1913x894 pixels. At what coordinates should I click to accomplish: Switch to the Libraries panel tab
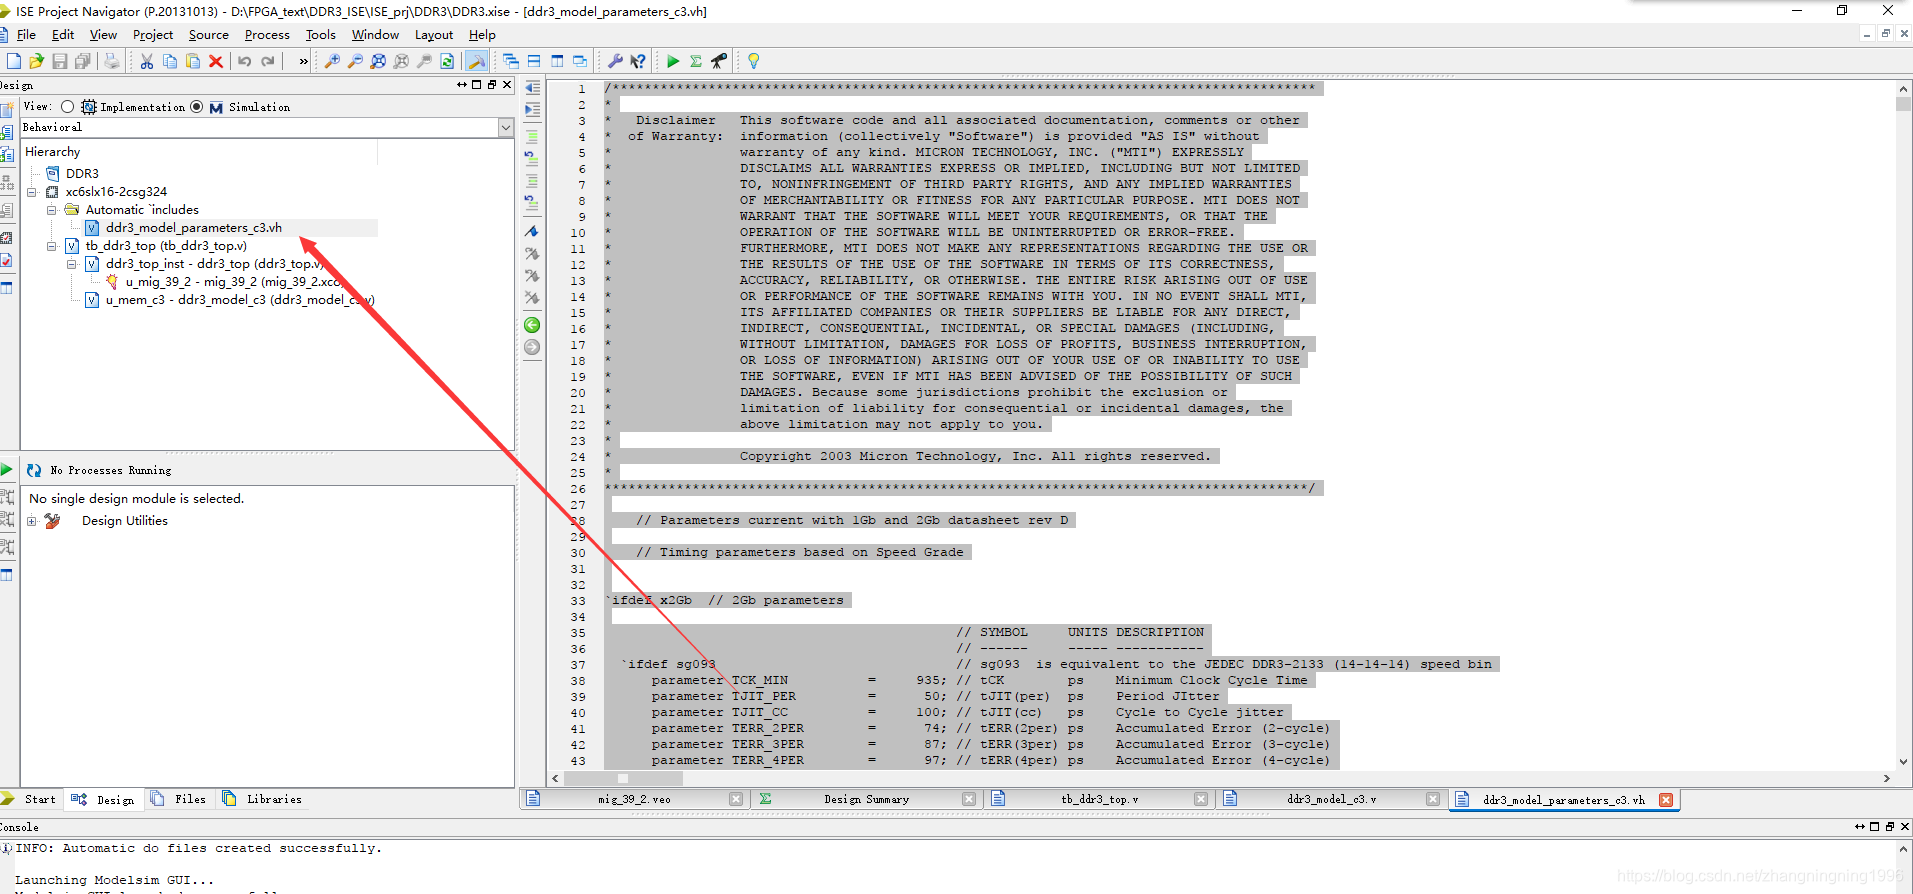point(262,799)
